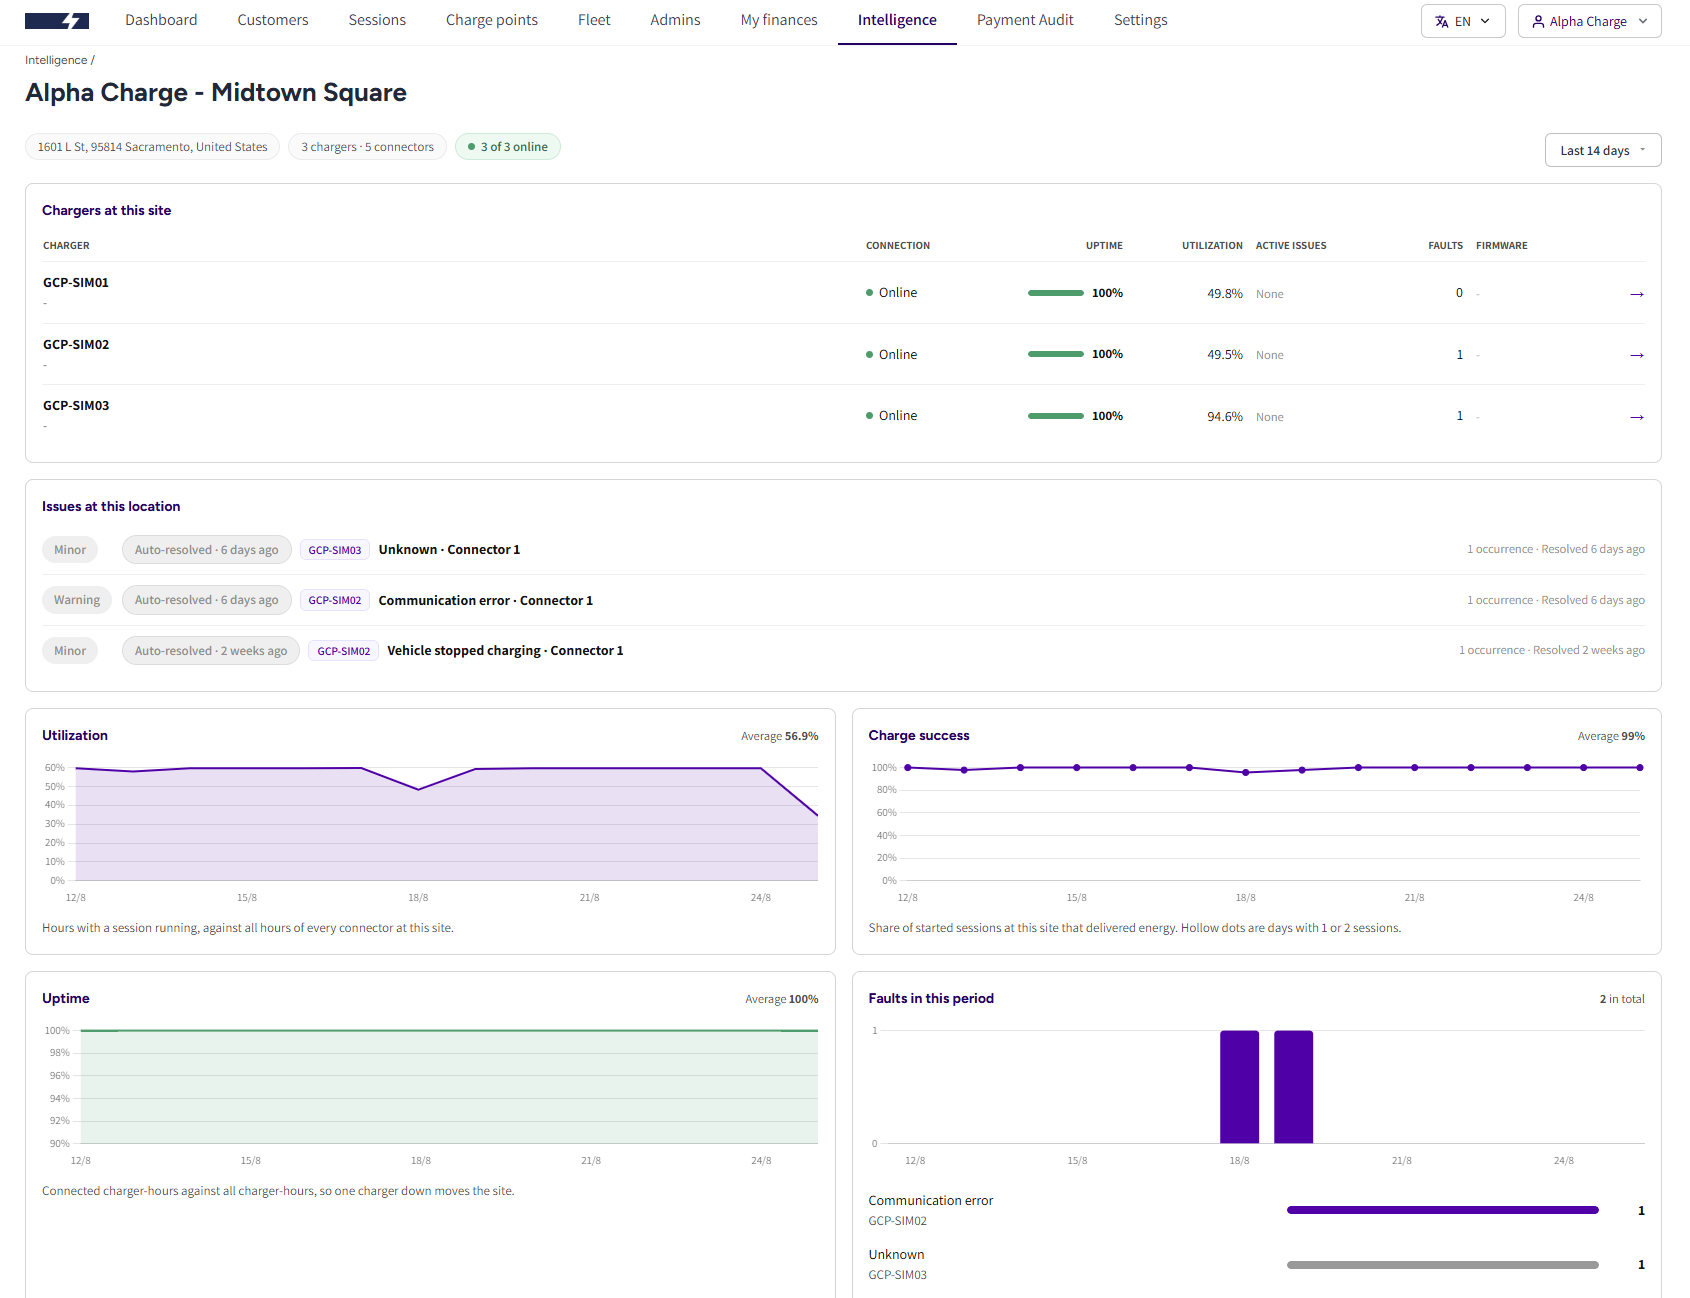Open the Alpha Charge account dropdown
Viewport: 1690px width, 1298px height.
coord(1589,21)
